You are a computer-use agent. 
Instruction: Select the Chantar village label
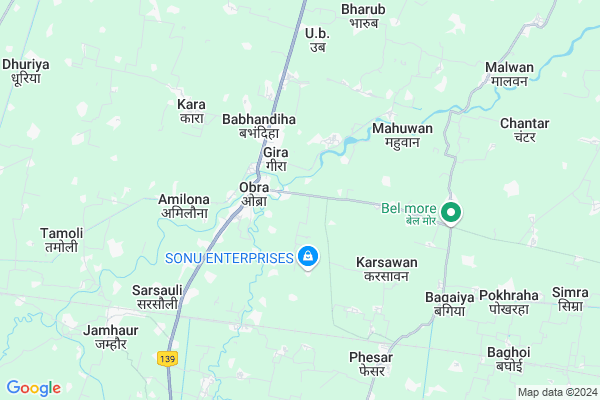(x=525, y=130)
